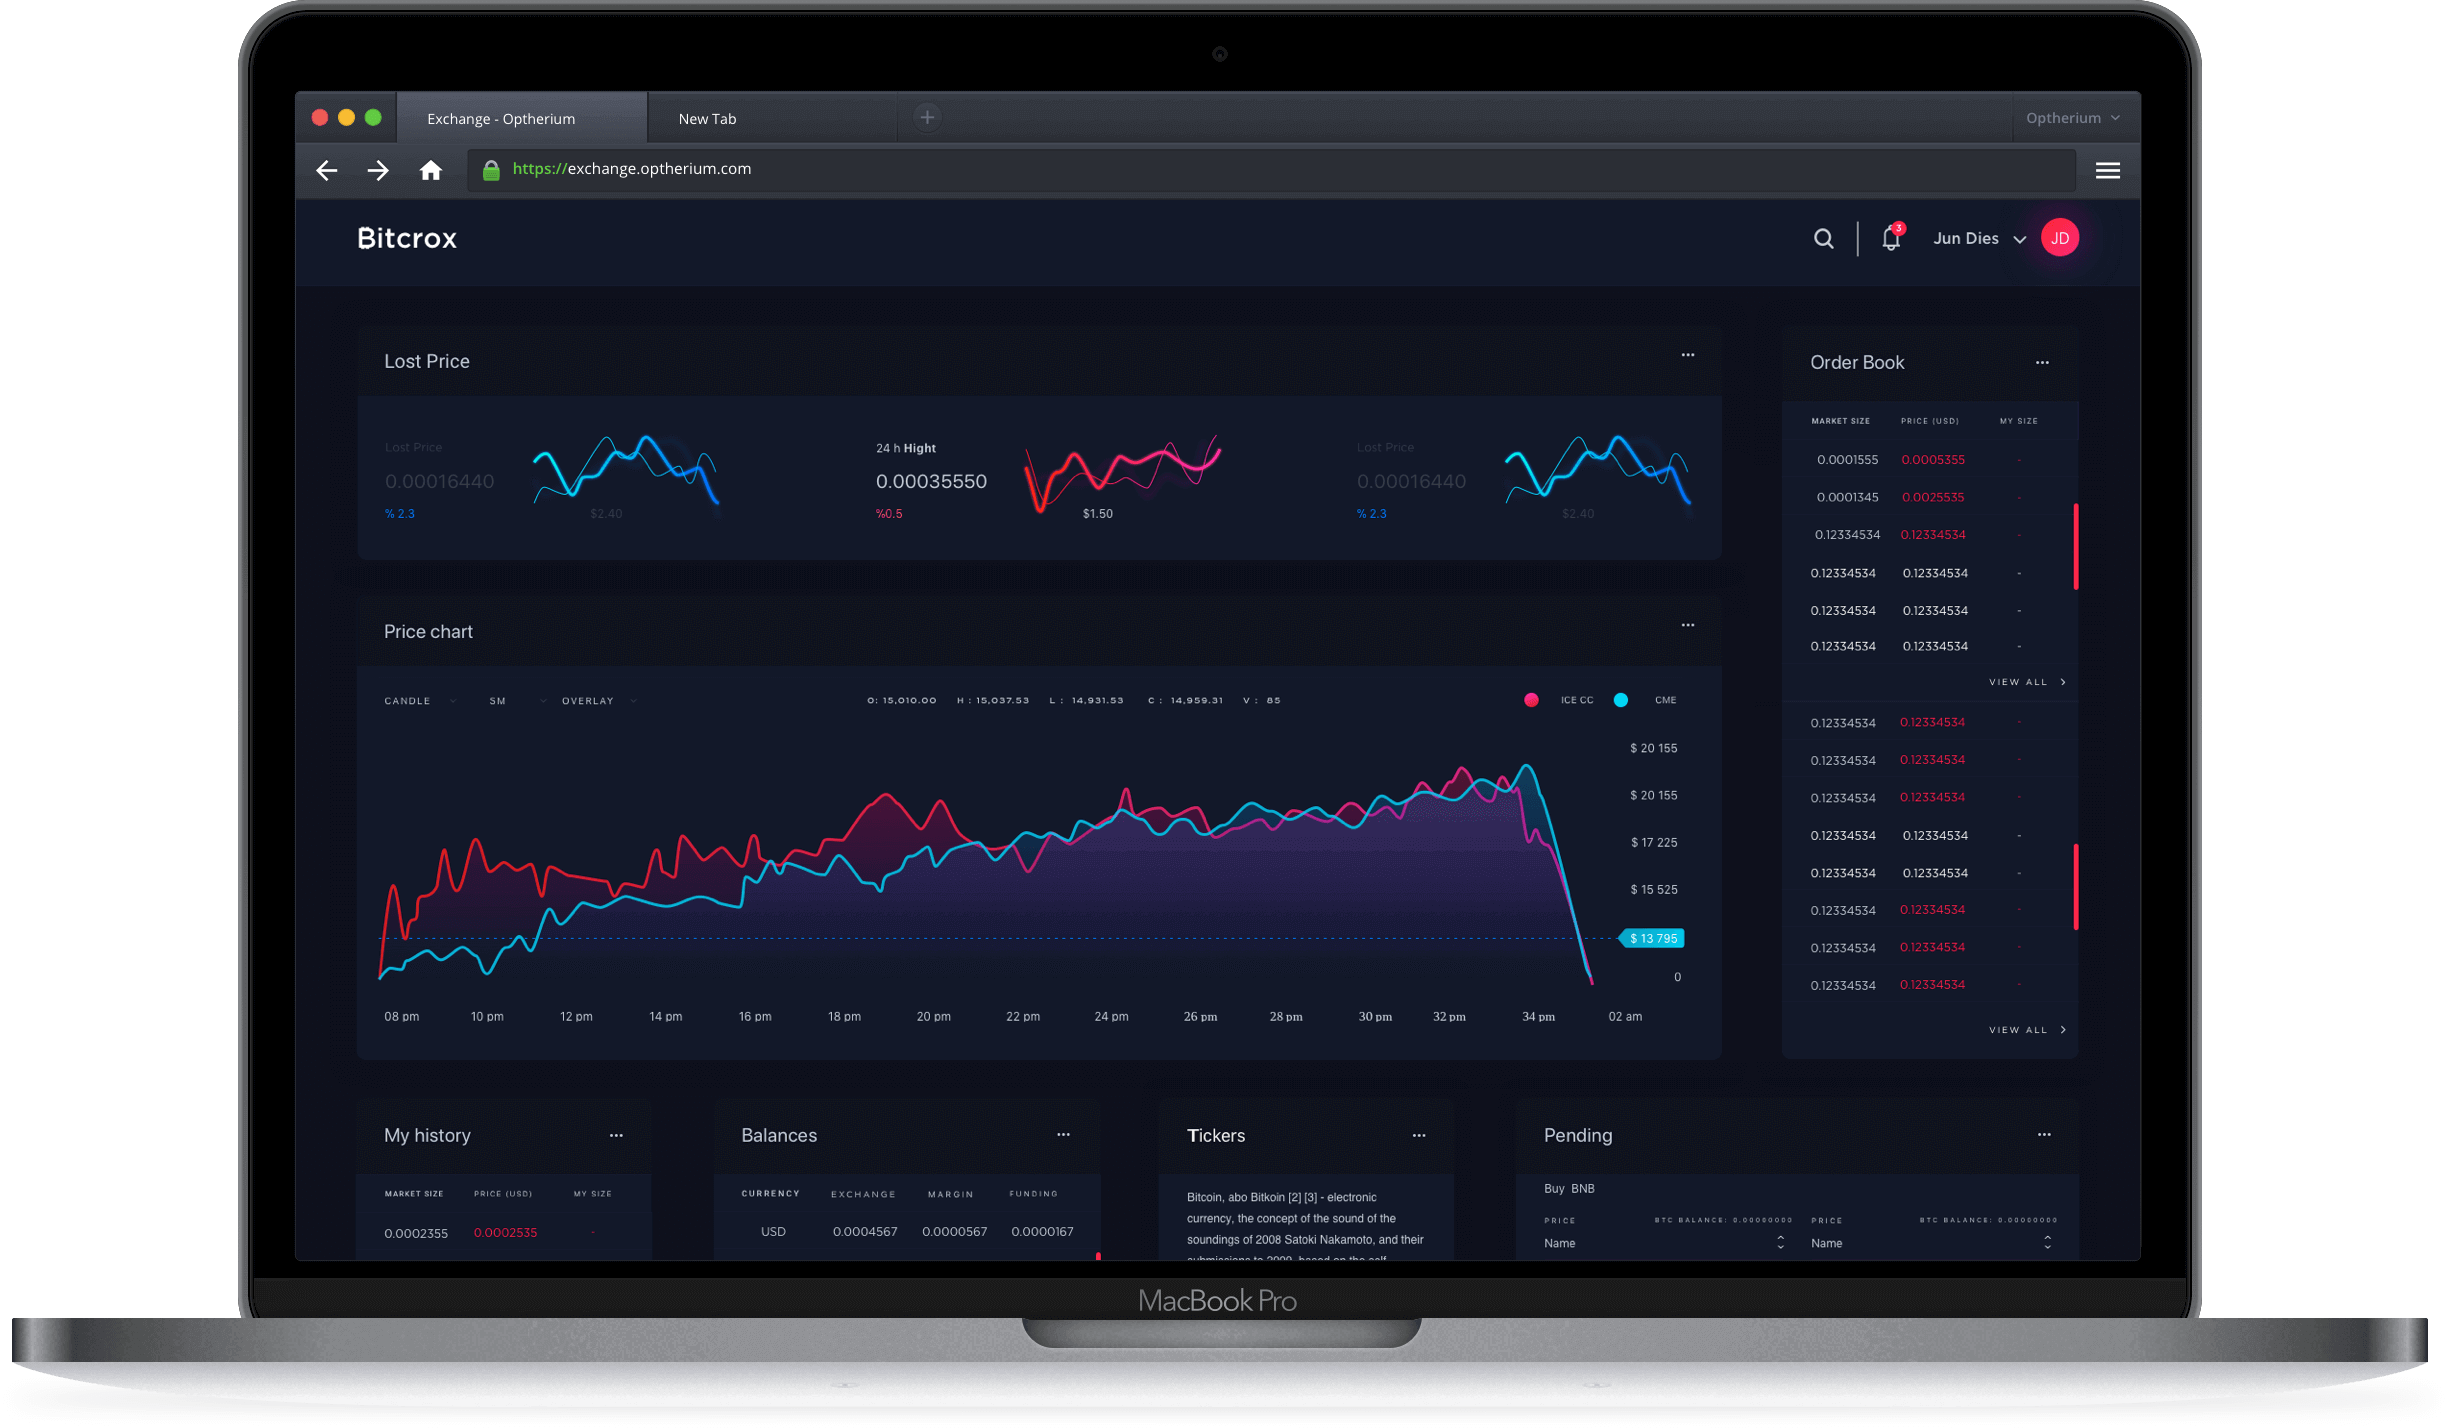Click the Bitcrox logo
This screenshot has width=2448, height=1428.
pos(407,238)
